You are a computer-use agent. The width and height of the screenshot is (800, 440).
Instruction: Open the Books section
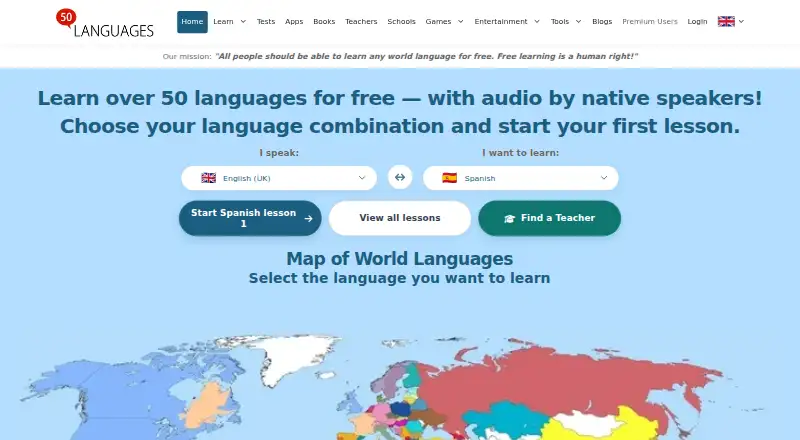point(324,22)
